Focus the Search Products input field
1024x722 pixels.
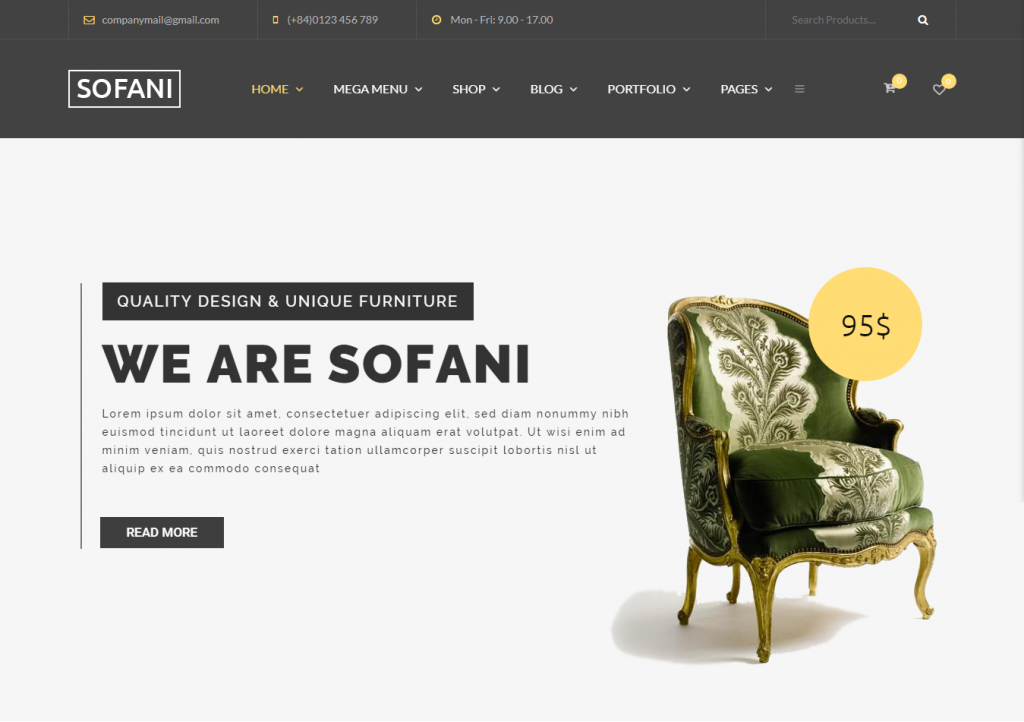click(x=849, y=20)
